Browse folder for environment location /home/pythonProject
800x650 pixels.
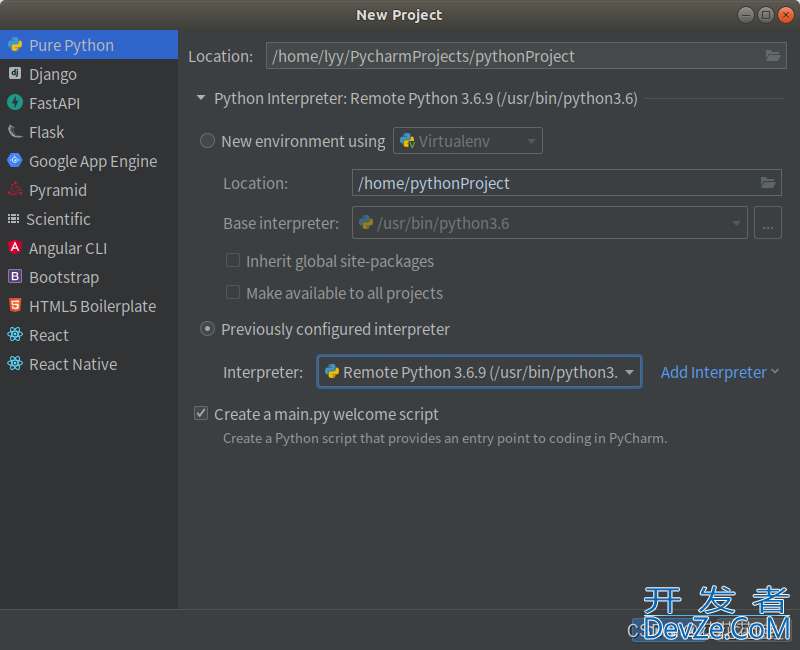click(768, 182)
